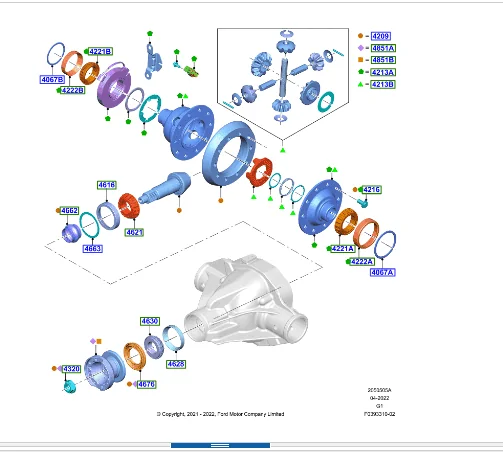Open the 4221B part callout
The width and height of the screenshot is (503, 452).
click(100, 51)
